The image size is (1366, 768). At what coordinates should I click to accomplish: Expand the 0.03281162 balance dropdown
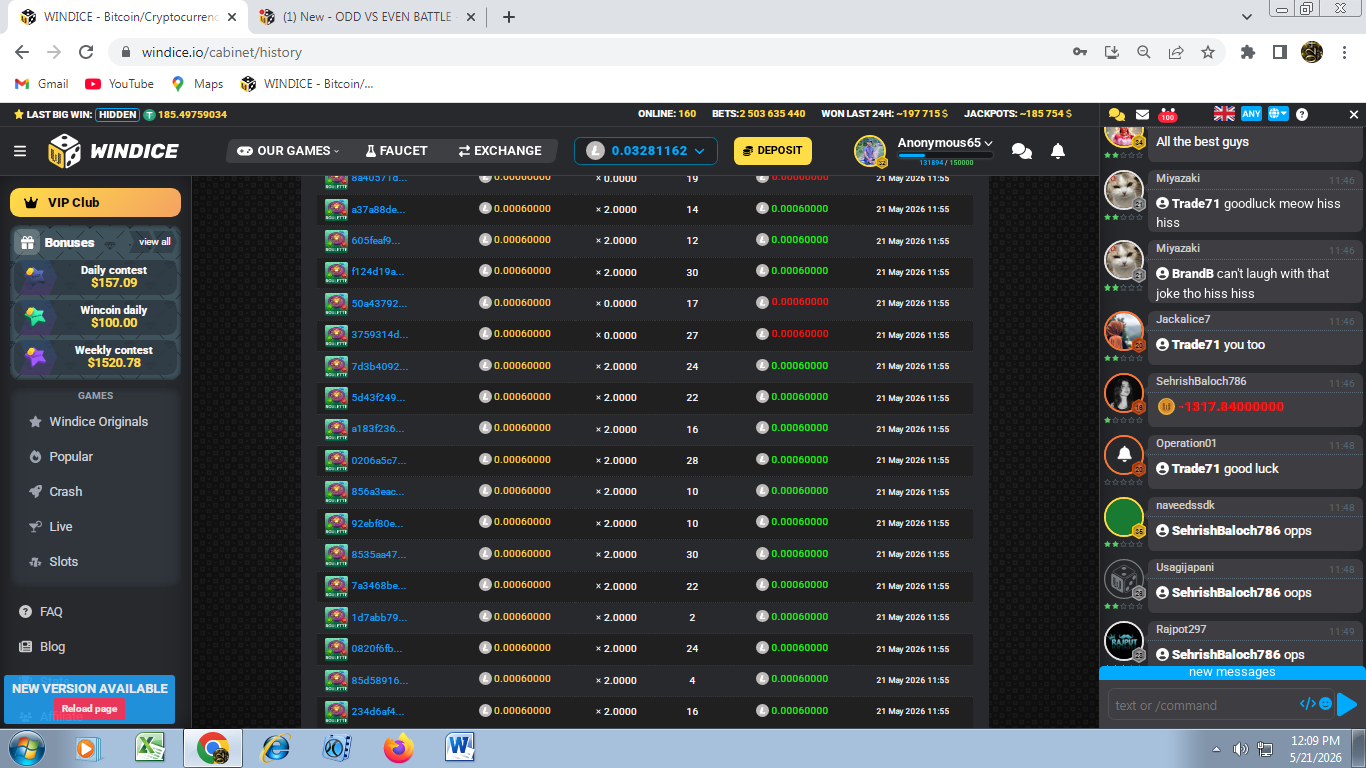click(645, 151)
